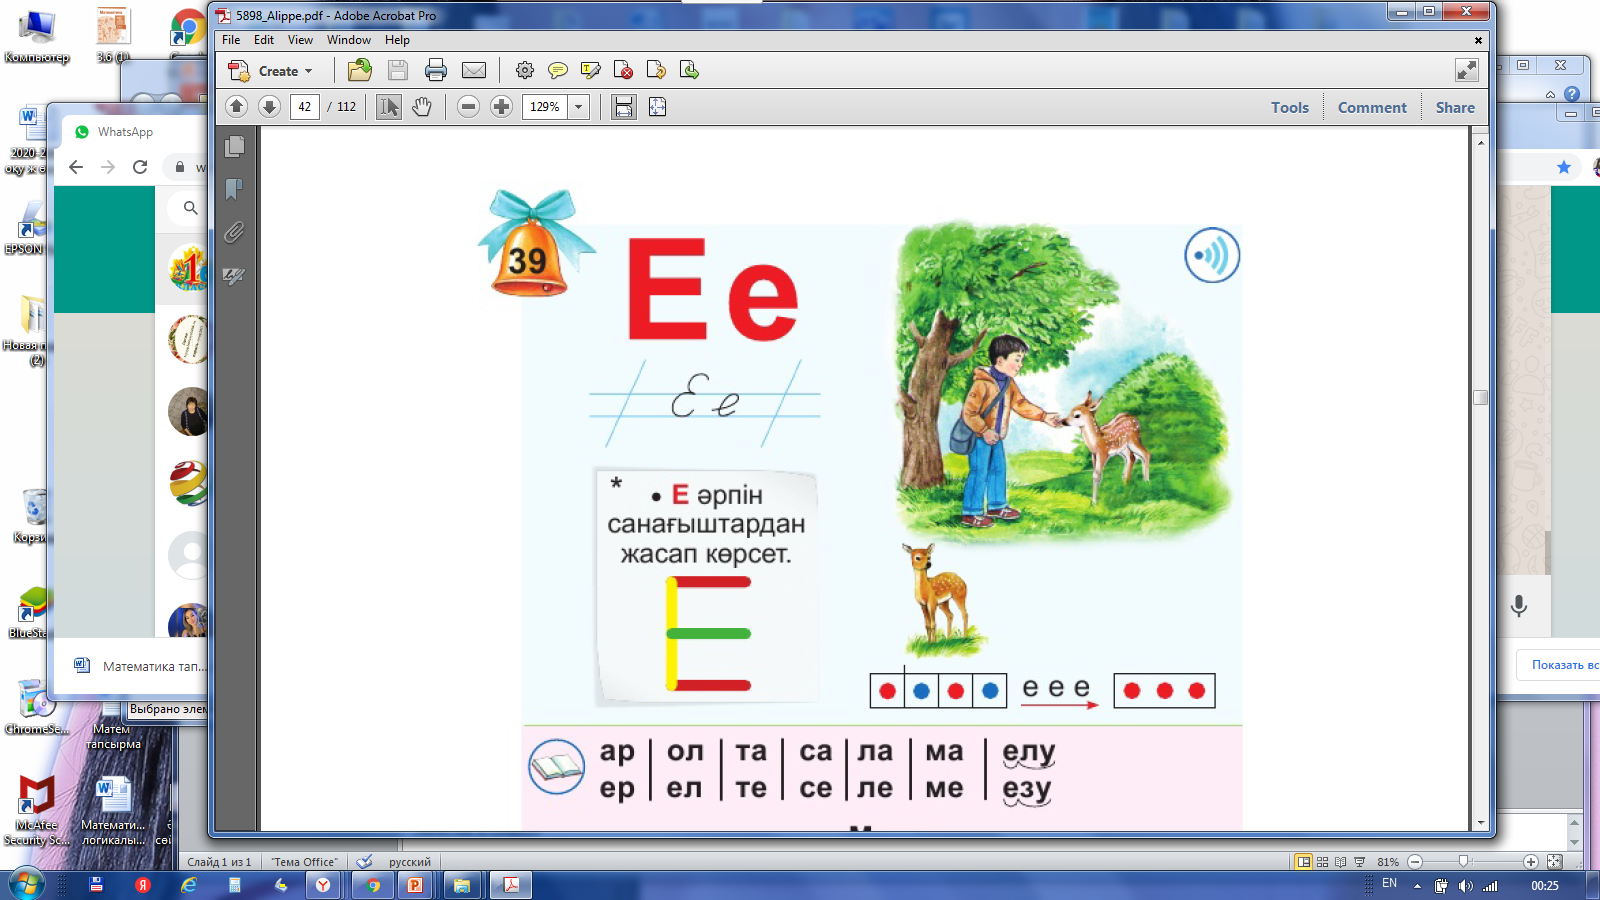Click the WhatsApp chat search icon

(190, 208)
